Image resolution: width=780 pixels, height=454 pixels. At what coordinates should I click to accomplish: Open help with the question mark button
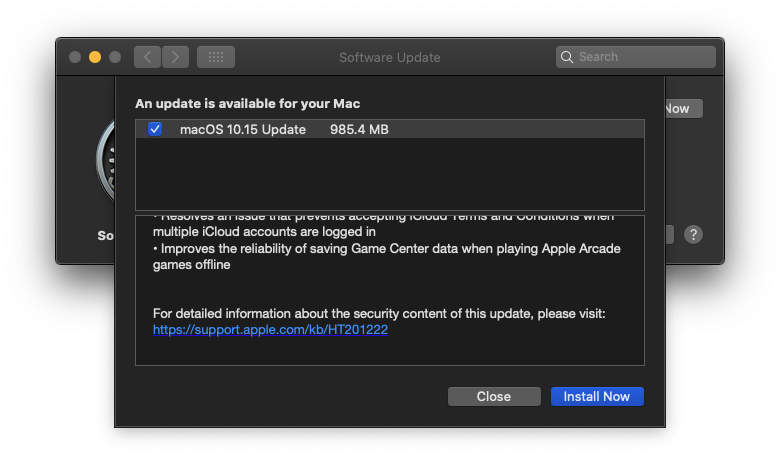[693, 235]
